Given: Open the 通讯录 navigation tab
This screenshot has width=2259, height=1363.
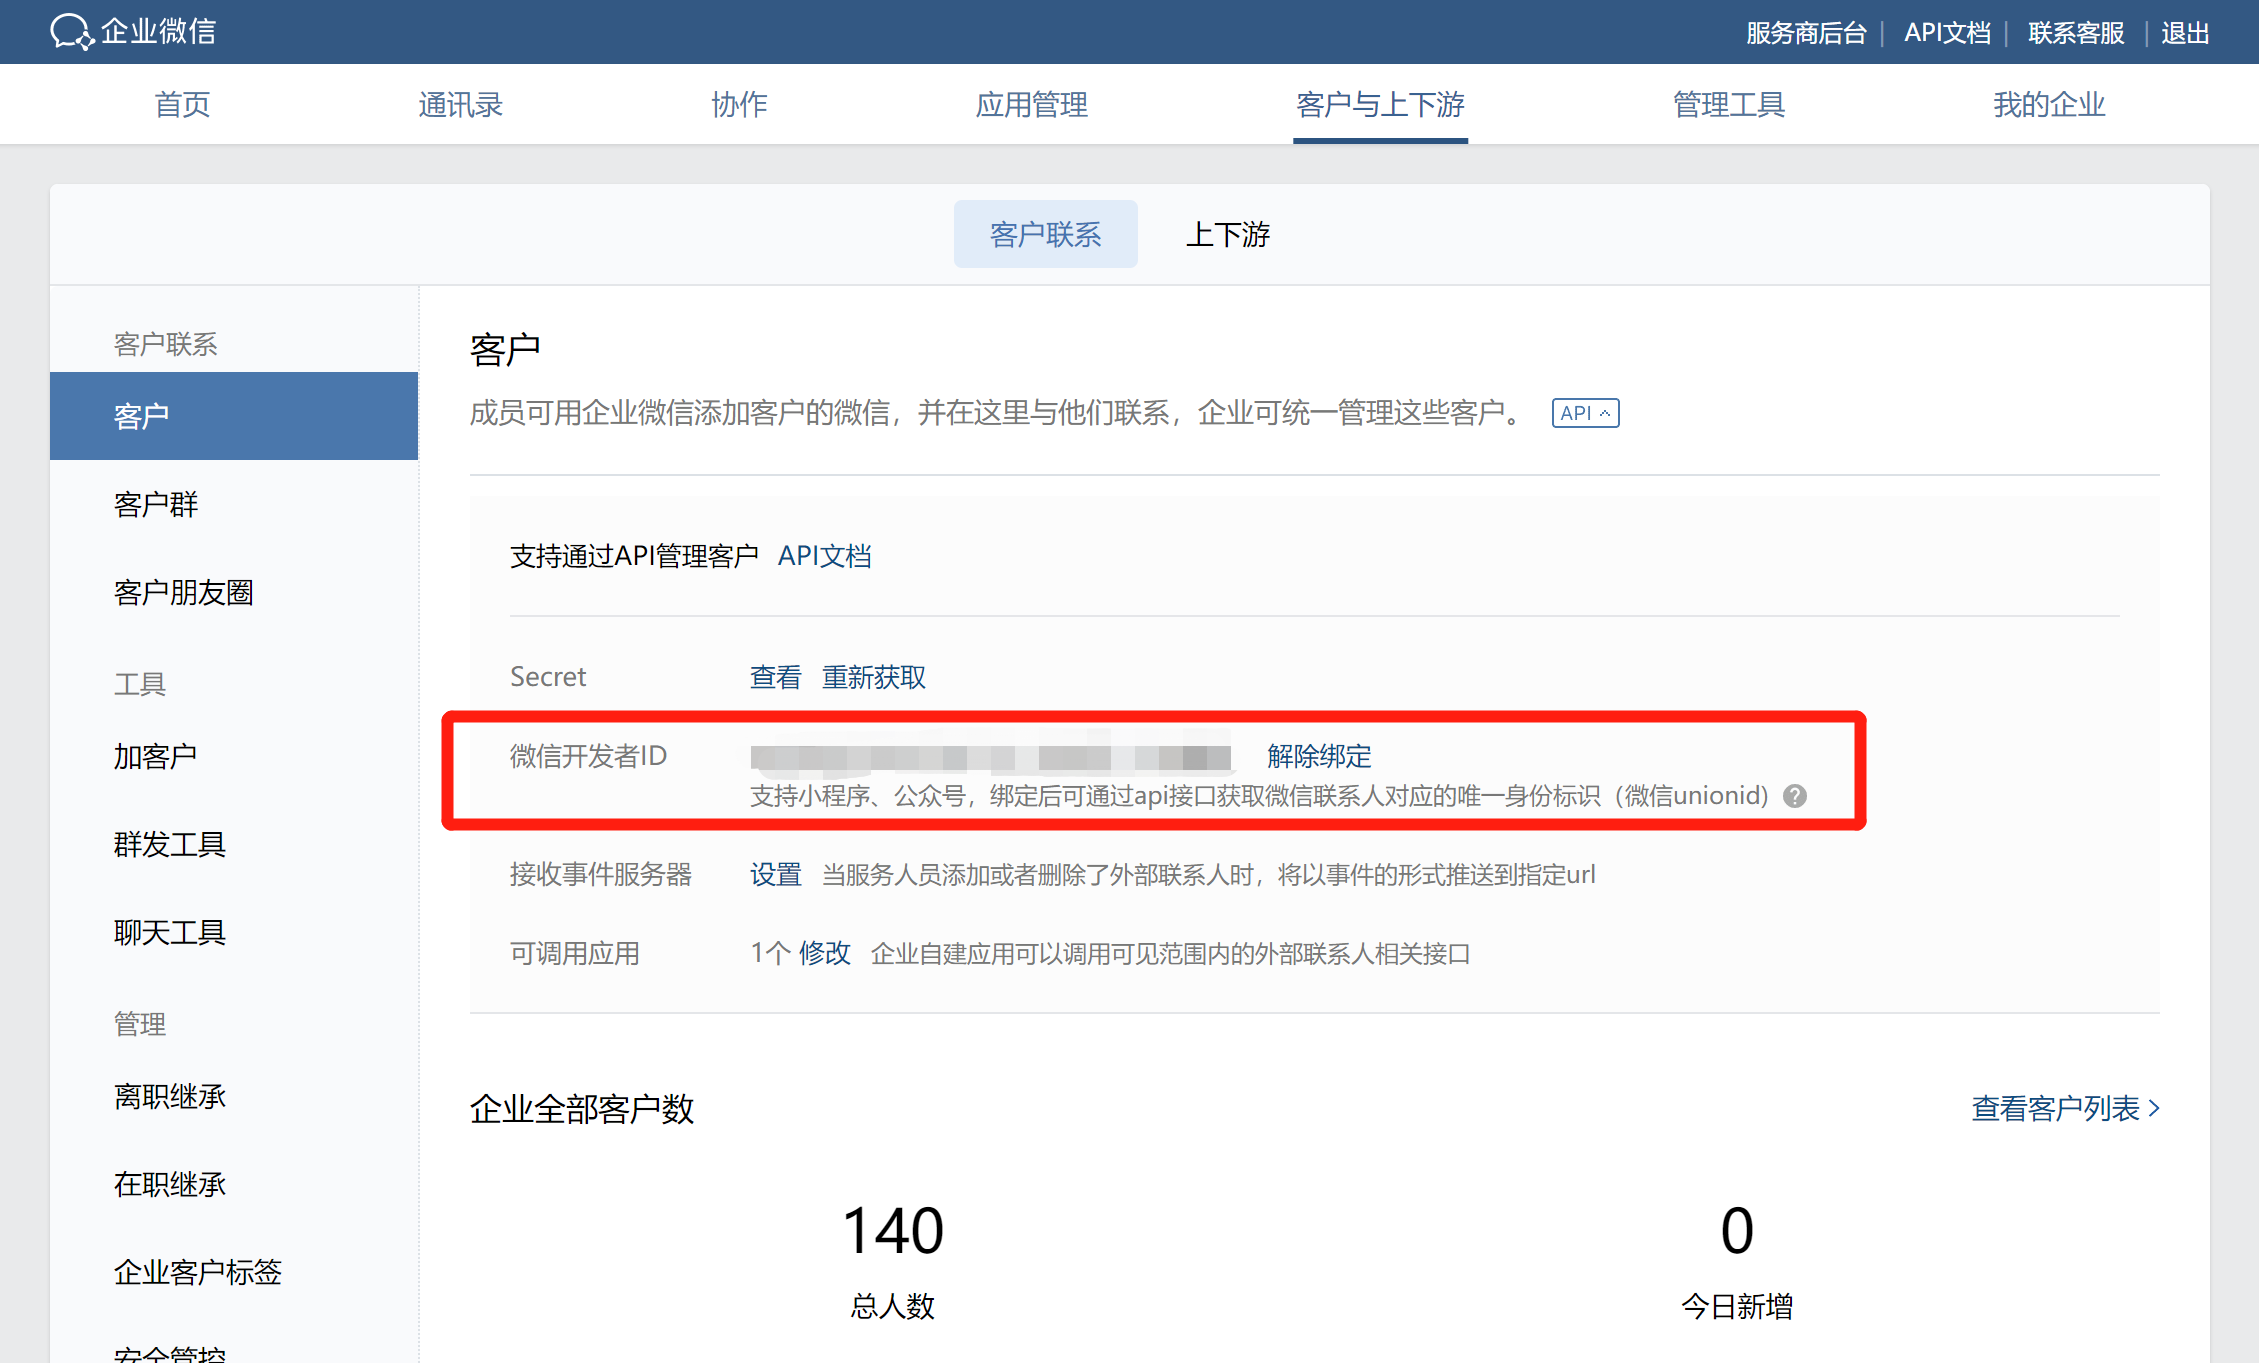Looking at the screenshot, I should pyautogui.click(x=460, y=104).
